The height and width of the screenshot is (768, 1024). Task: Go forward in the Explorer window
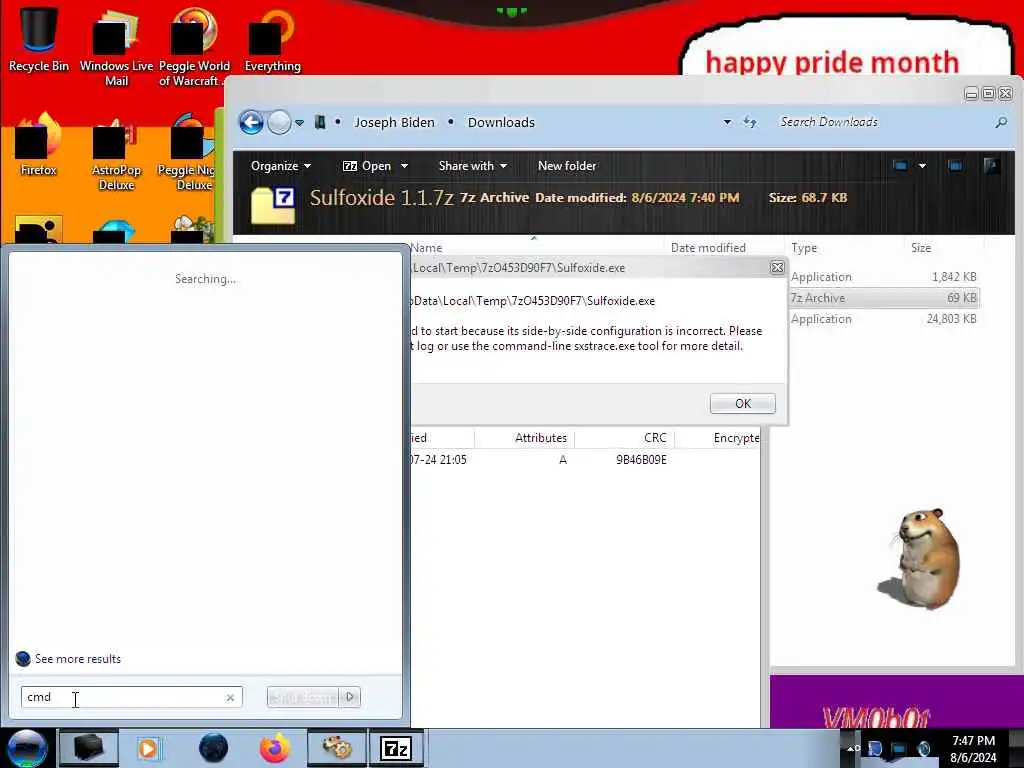280,122
